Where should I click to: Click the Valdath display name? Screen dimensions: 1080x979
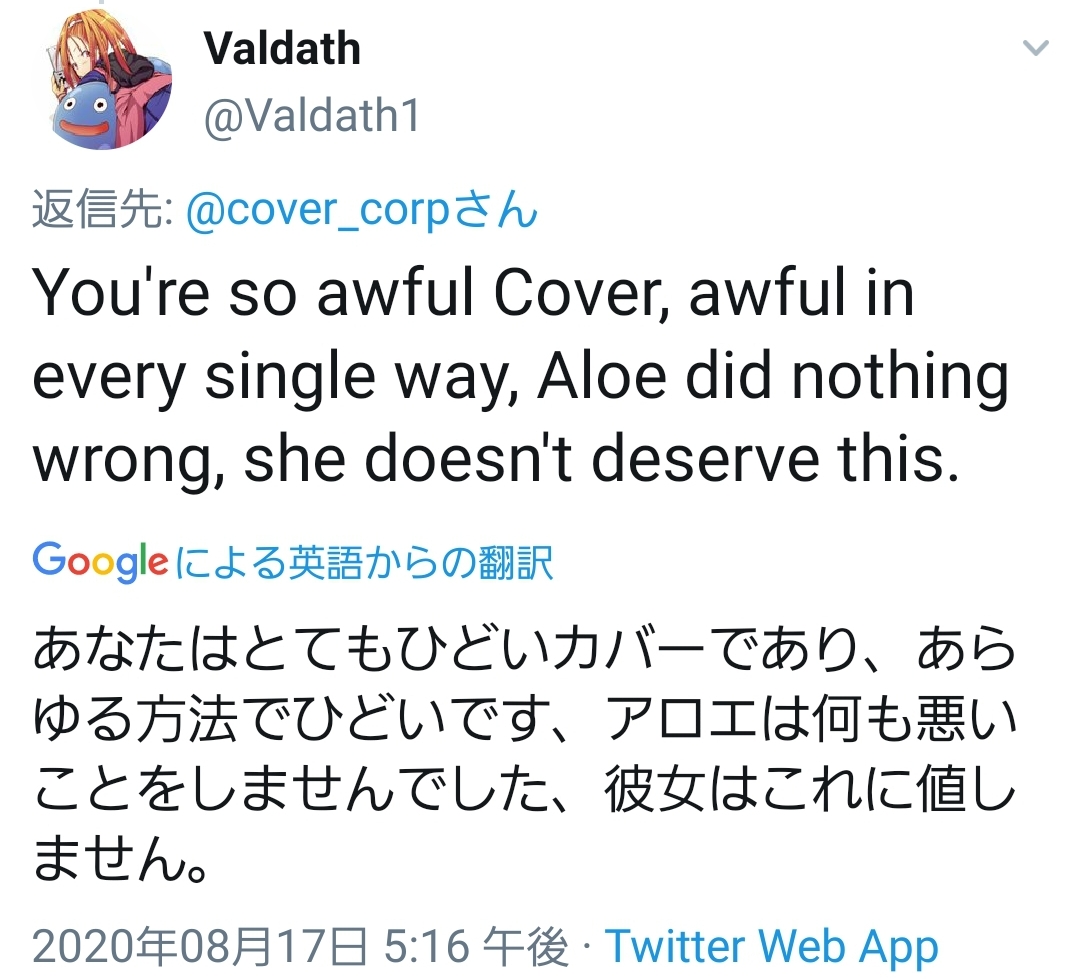tap(282, 49)
